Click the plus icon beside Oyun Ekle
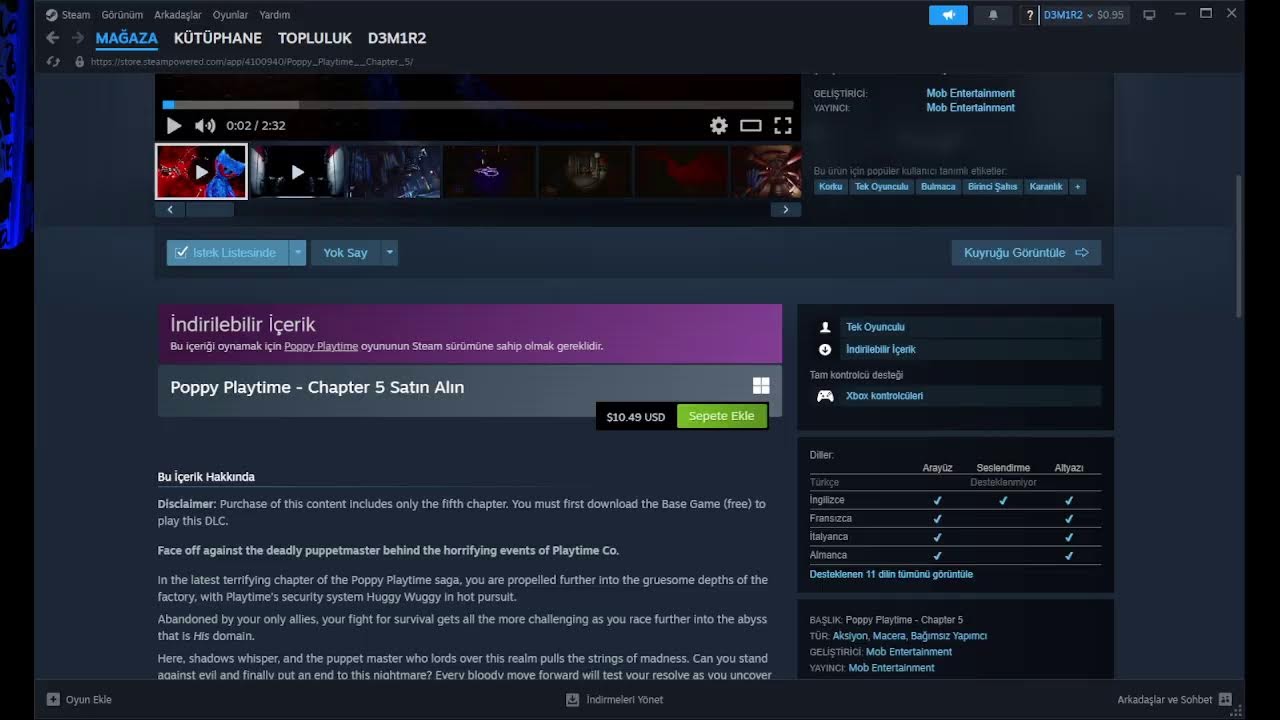The height and width of the screenshot is (720, 1280). coord(53,700)
